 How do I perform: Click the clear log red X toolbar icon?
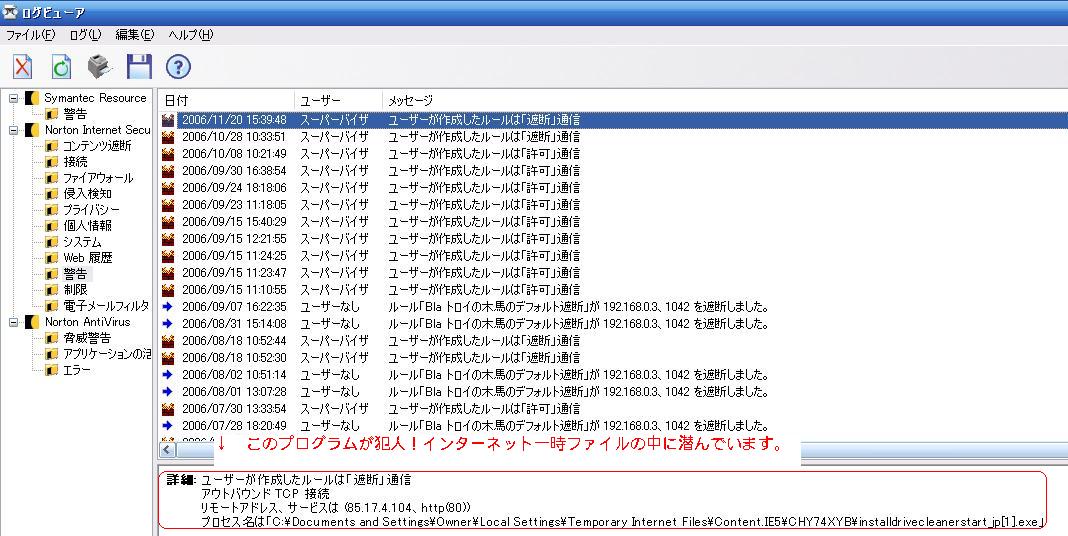coord(23,67)
